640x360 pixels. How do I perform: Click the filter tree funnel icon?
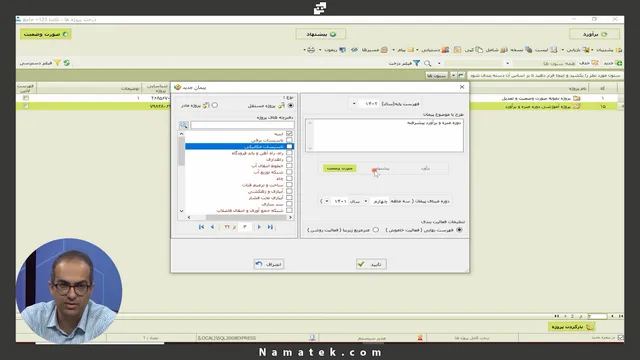pos(416,63)
